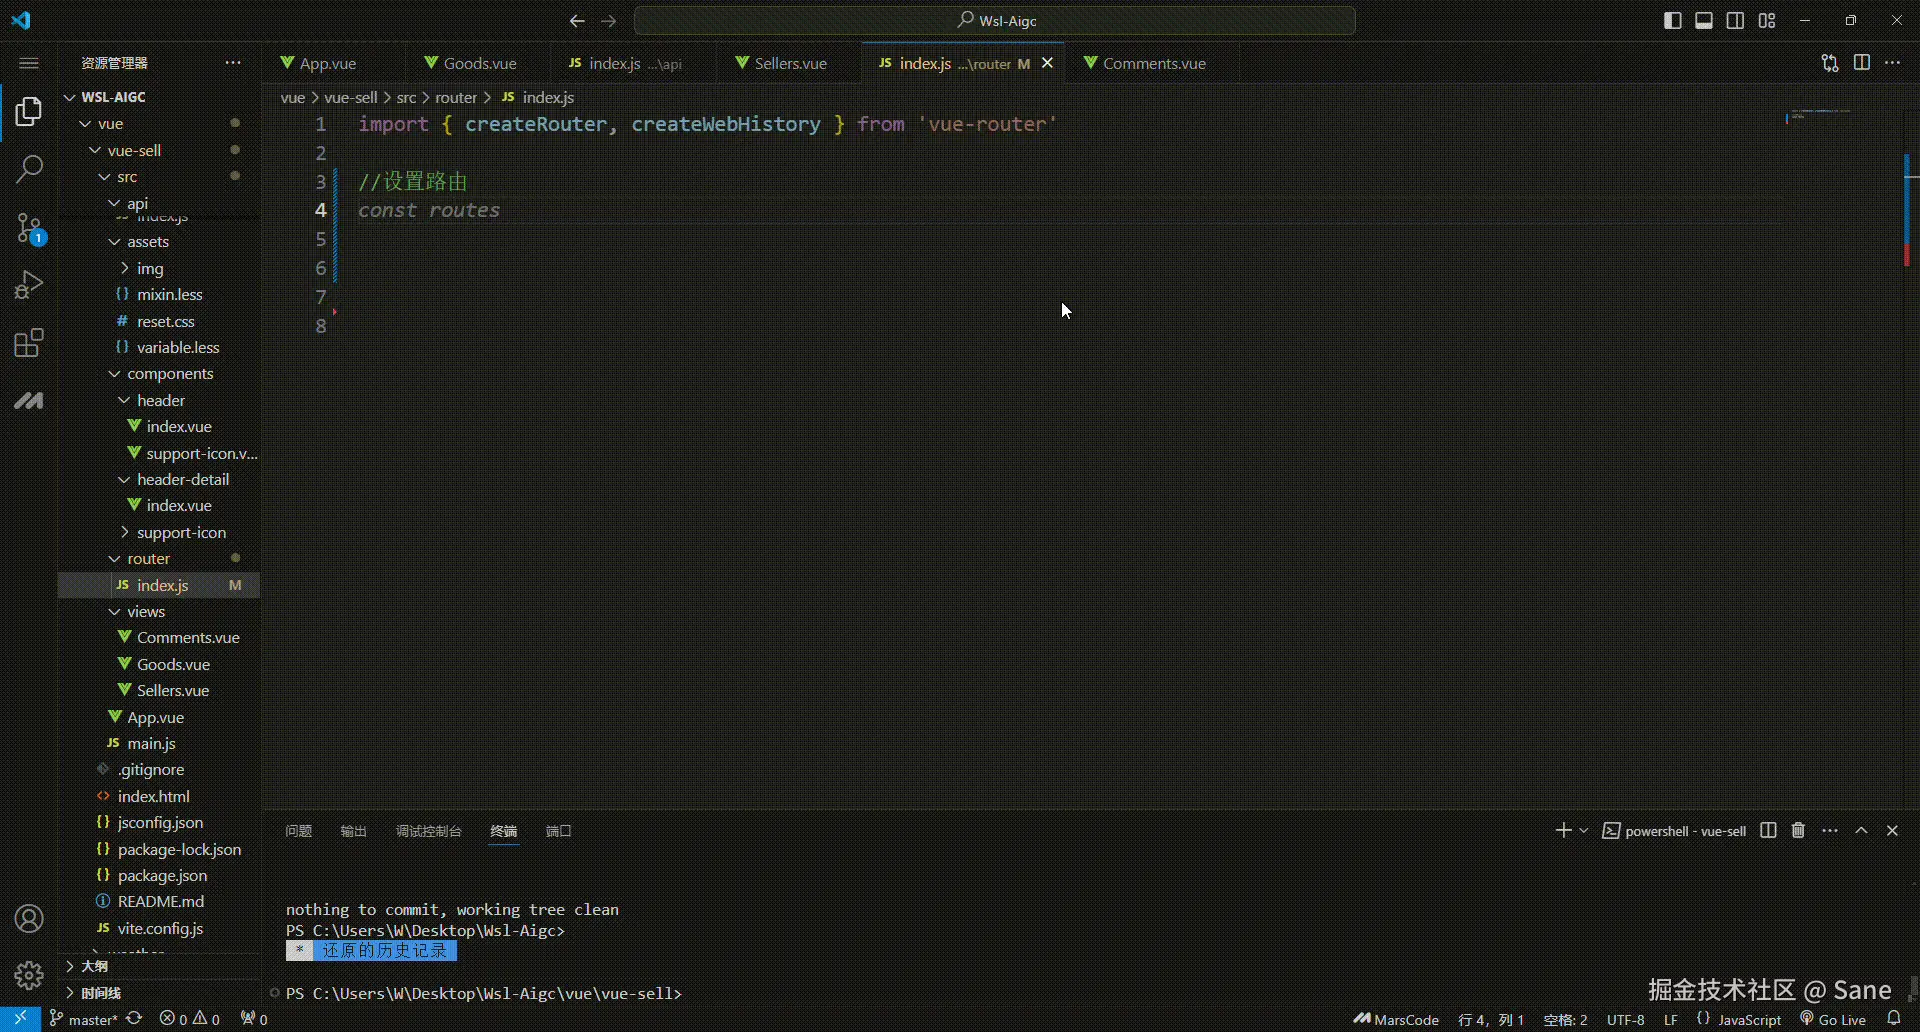Toggle the primary sidebar visibility
Image resolution: width=1920 pixels, height=1032 pixels.
(1672, 20)
